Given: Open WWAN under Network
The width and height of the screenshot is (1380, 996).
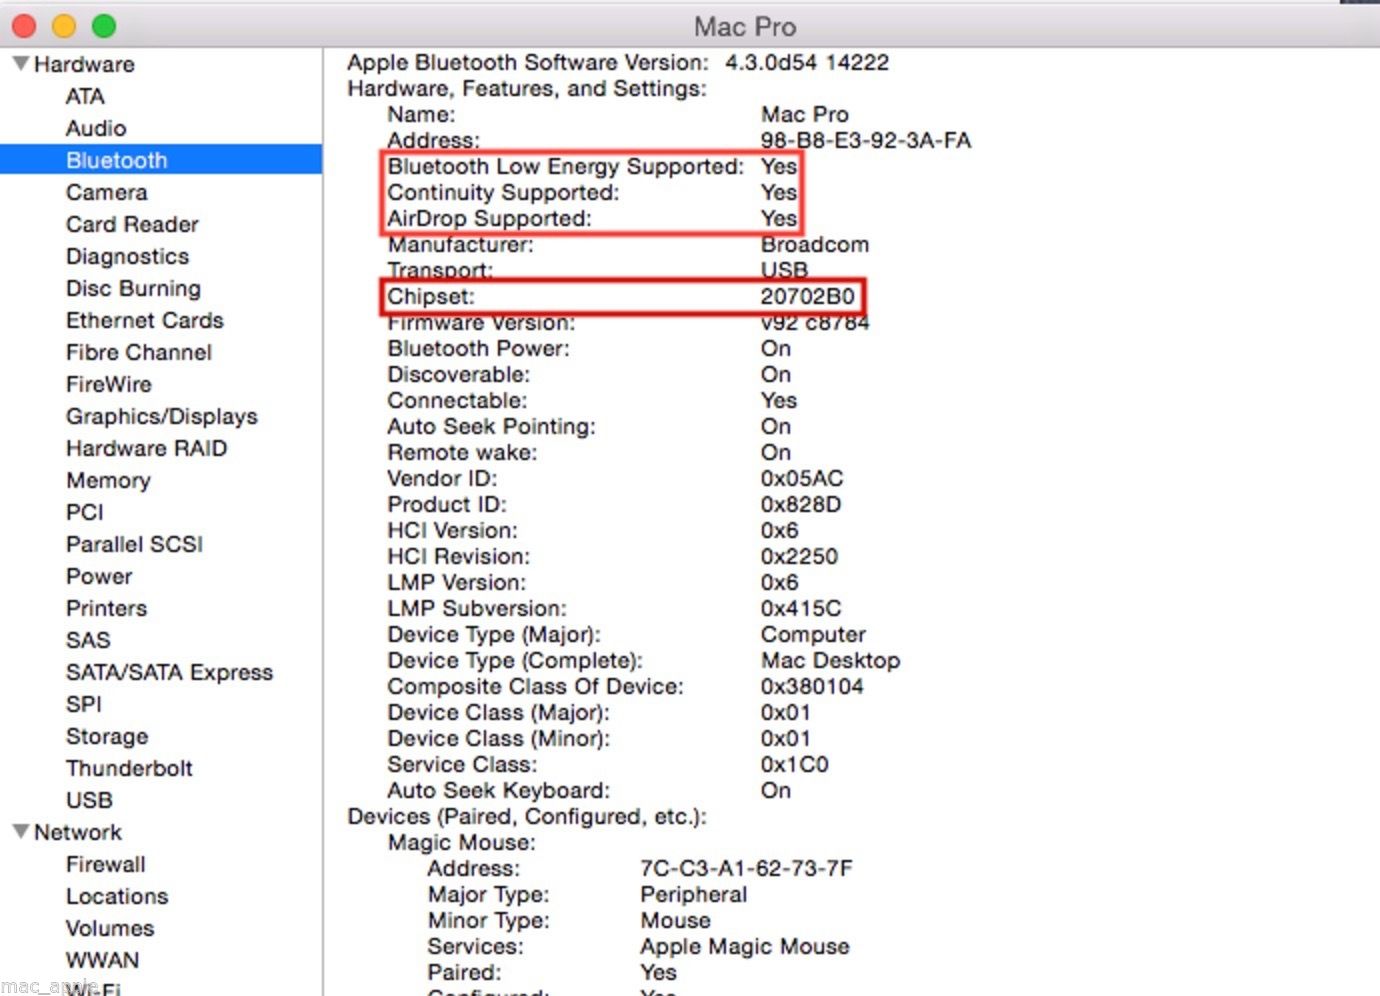Looking at the screenshot, I should pyautogui.click(x=103, y=960).
